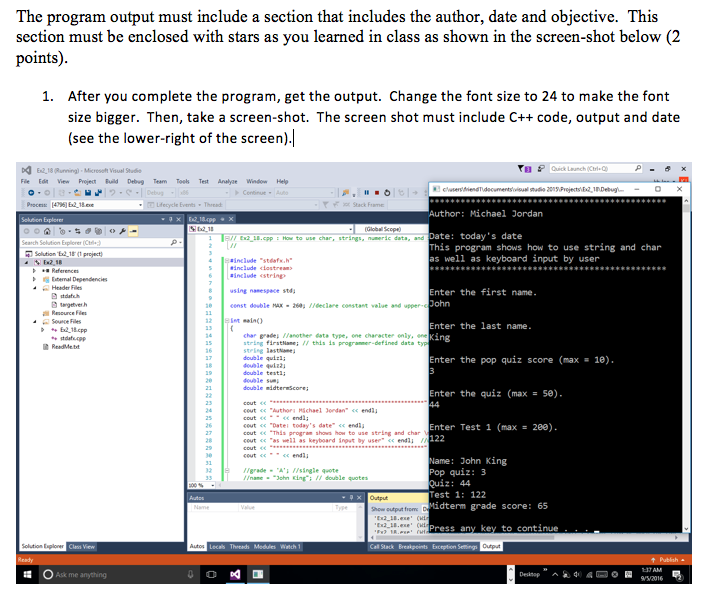This screenshot has width=709, height=593.
Task: Click the Open File toolbar icon
Action: pos(78,193)
